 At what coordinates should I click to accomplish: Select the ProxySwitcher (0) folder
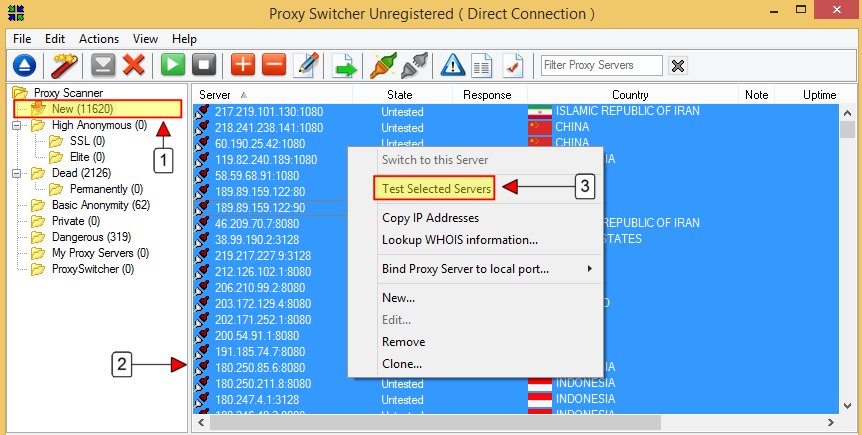click(x=93, y=269)
